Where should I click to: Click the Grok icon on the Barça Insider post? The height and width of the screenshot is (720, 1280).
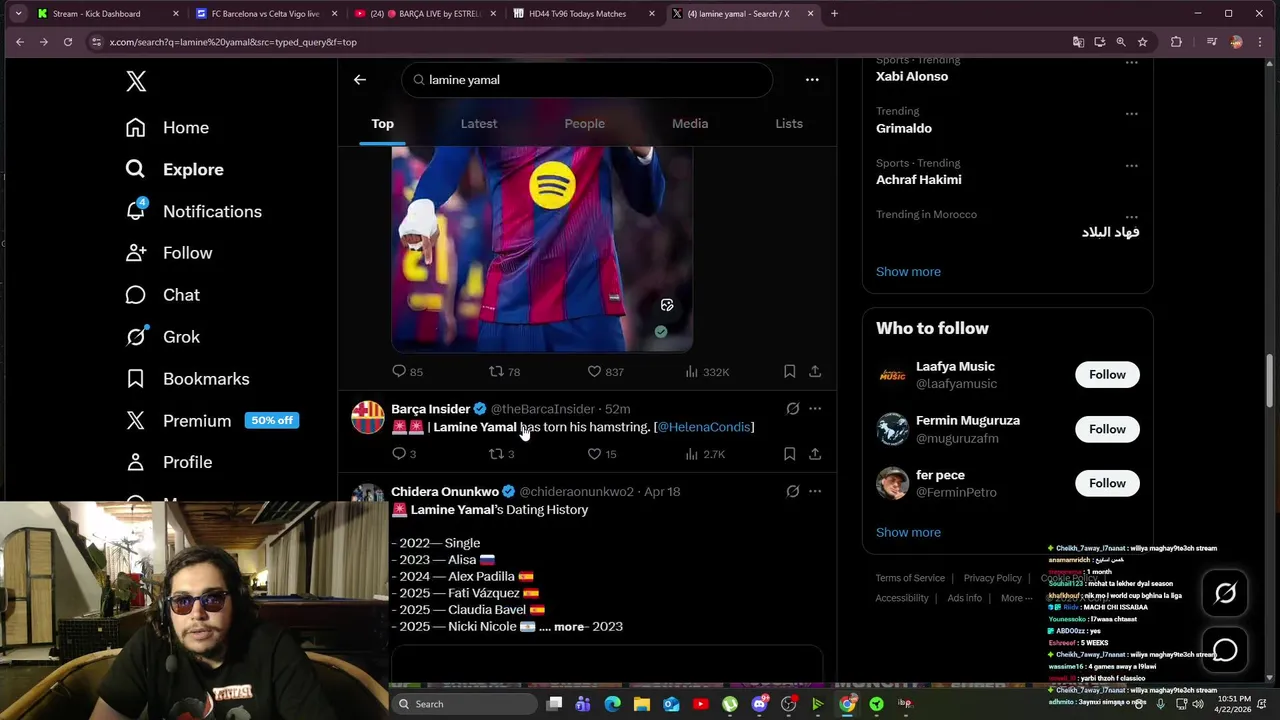pos(792,409)
